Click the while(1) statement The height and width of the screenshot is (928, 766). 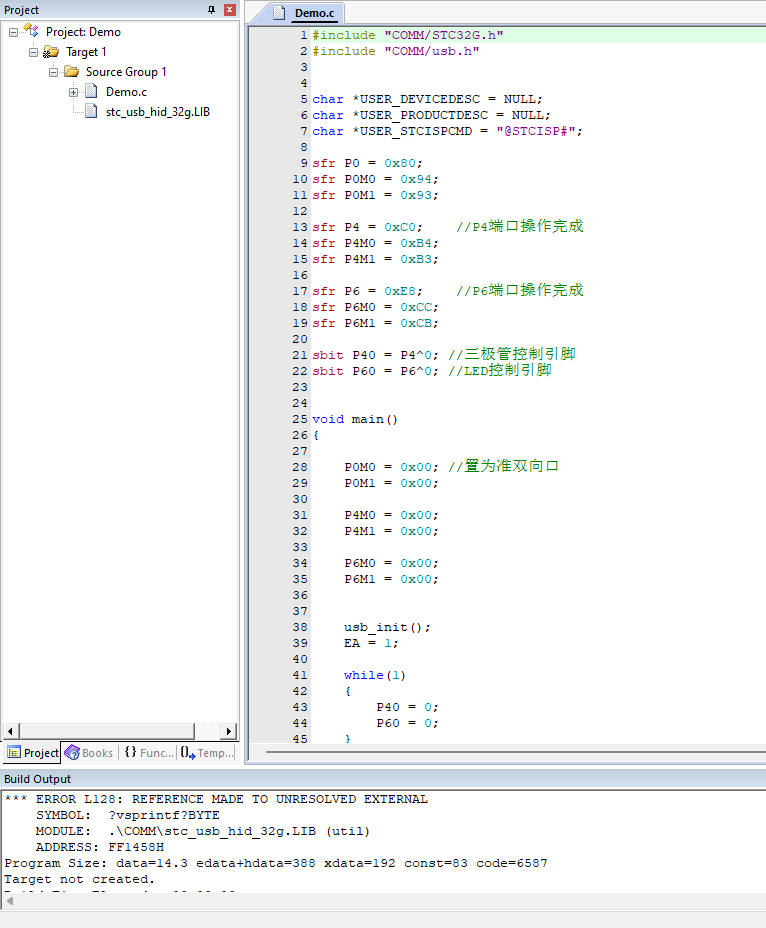click(x=375, y=675)
